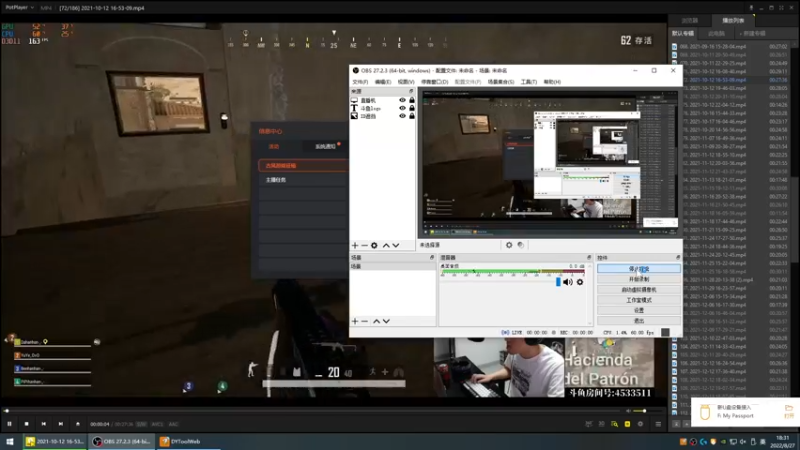Open the 场景集合(S) menu in OBS
The width and height of the screenshot is (800, 450).
click(x=501, y=82)
